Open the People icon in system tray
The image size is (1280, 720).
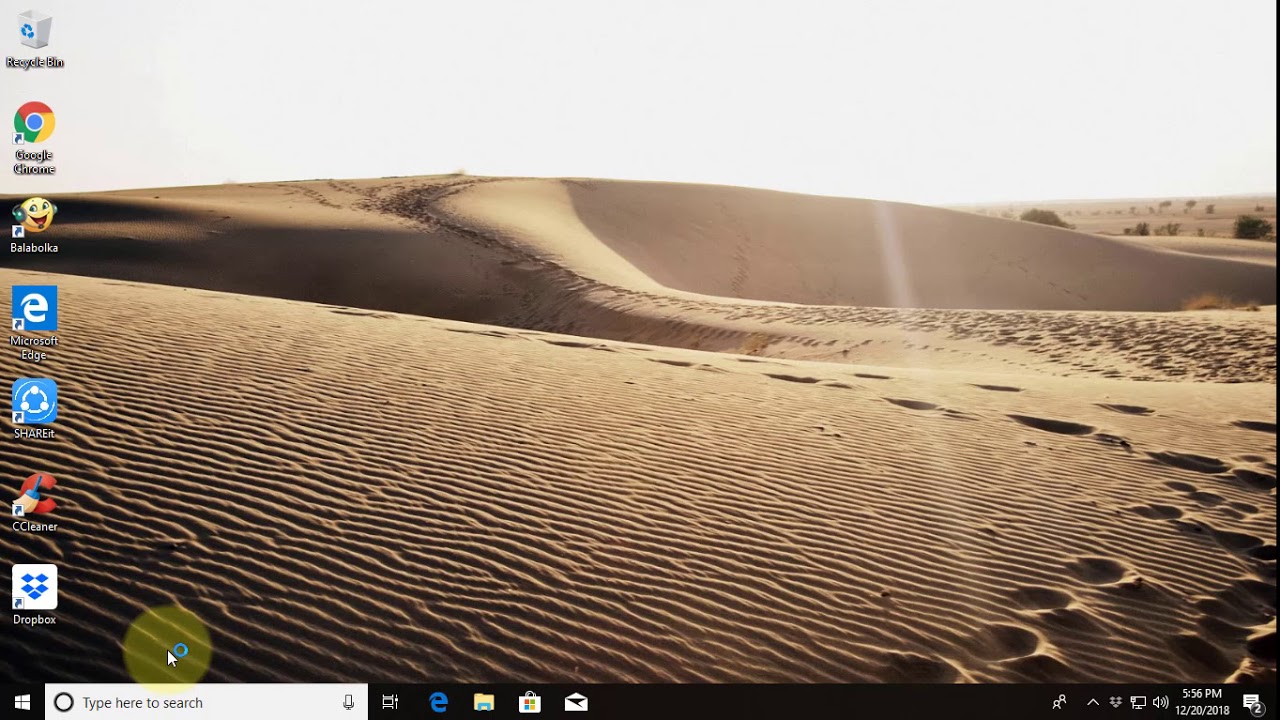1059,702
